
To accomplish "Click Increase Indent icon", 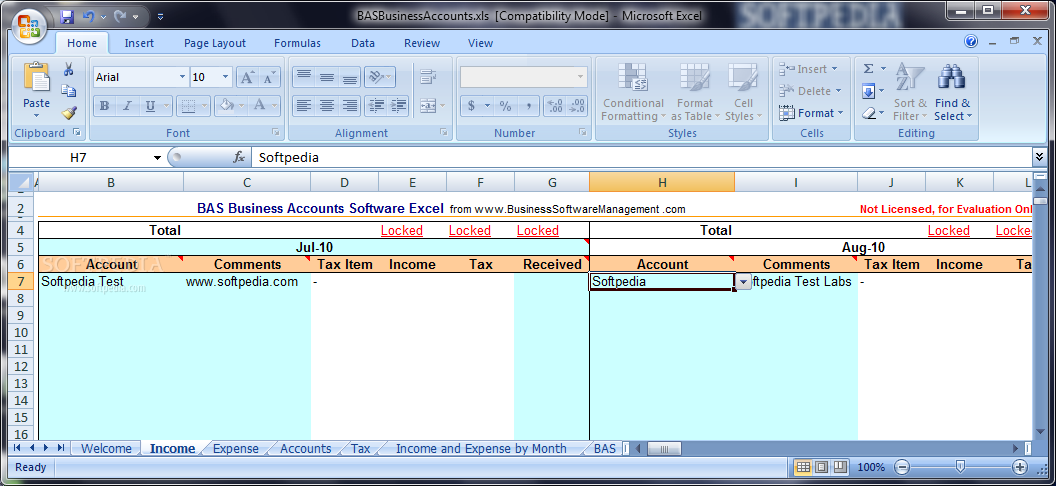I will [399, 106].
